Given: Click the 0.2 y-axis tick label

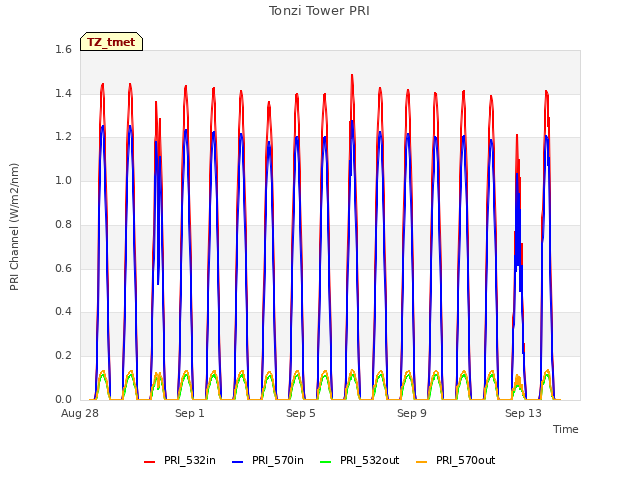Looking at the screenshot, I should tap(63, 355).
